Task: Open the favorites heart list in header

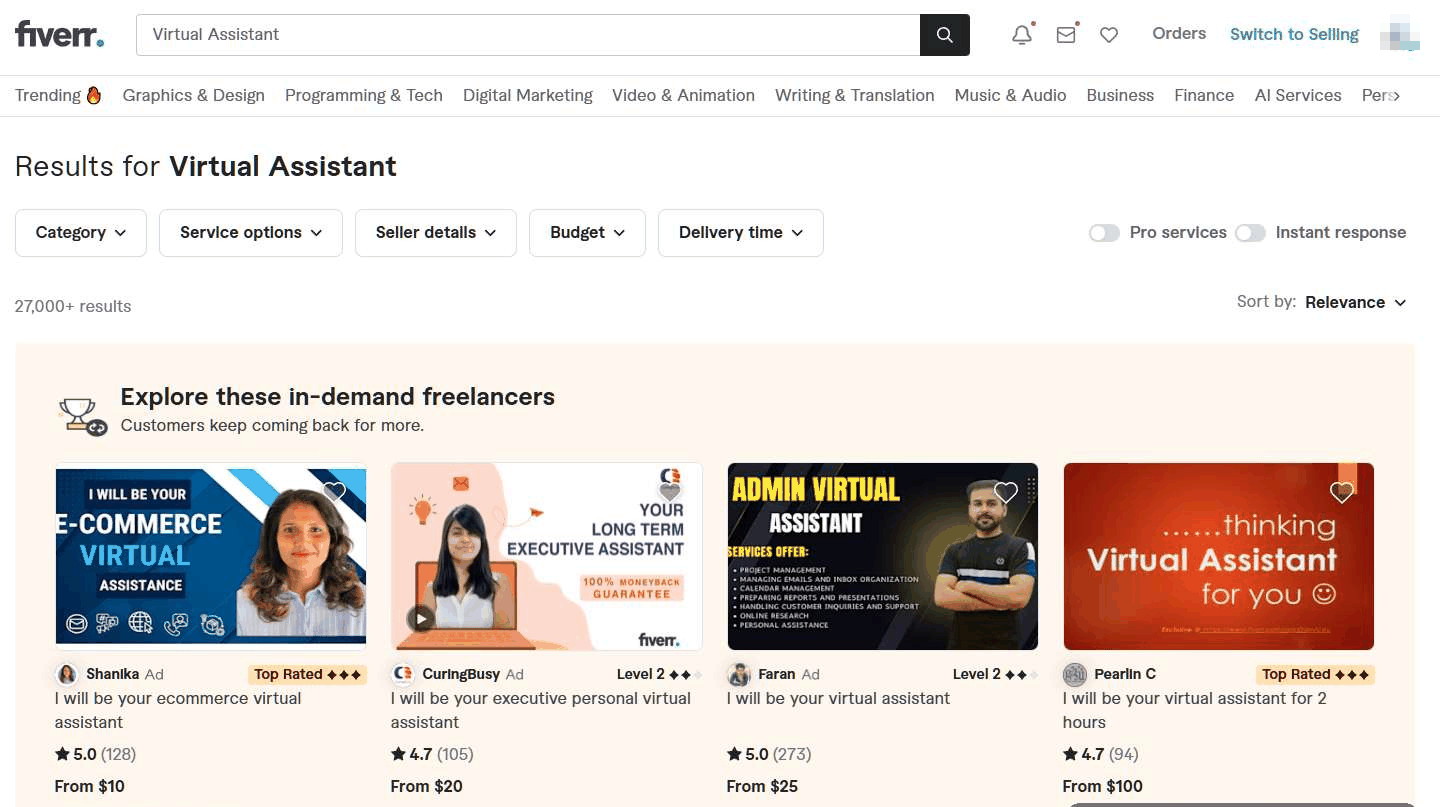Action: tap(1109, 35)
